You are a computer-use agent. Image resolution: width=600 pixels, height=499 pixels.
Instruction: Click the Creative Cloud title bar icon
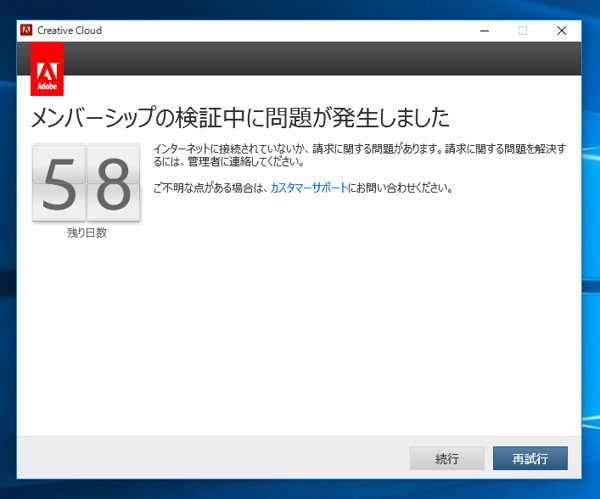(x=26, y=30)
